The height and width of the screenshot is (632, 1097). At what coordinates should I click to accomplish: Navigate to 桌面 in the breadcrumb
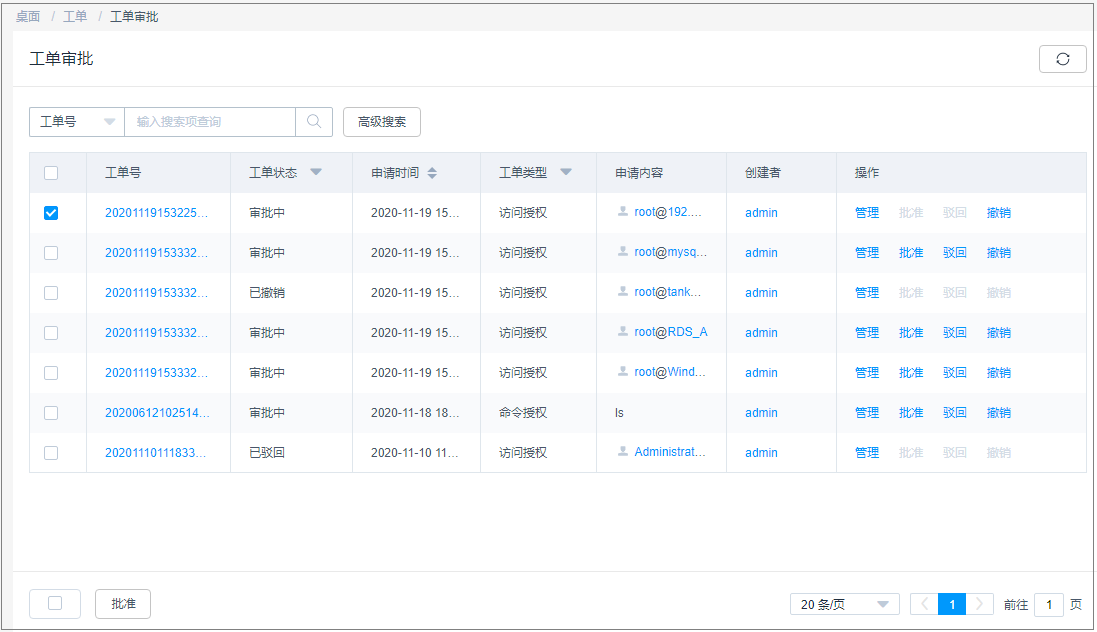point(28,17)
